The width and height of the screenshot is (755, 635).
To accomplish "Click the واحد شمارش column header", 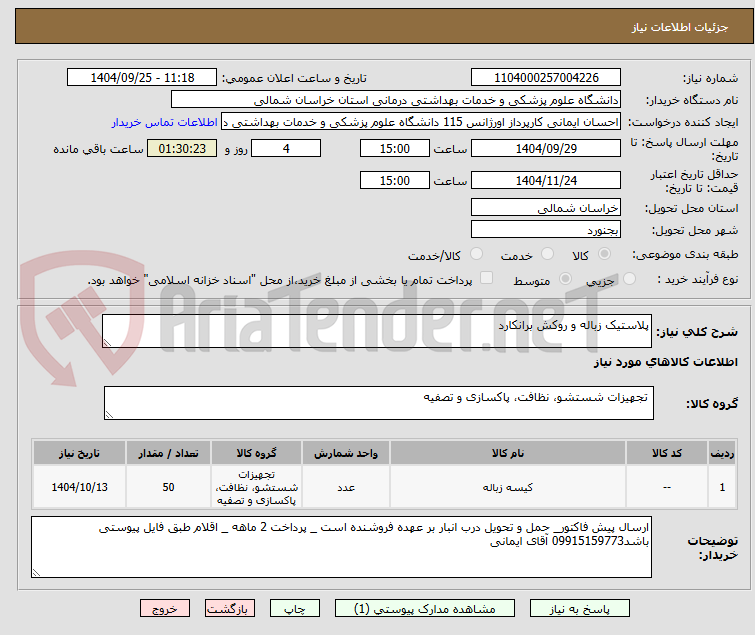I will click(346, 453).
